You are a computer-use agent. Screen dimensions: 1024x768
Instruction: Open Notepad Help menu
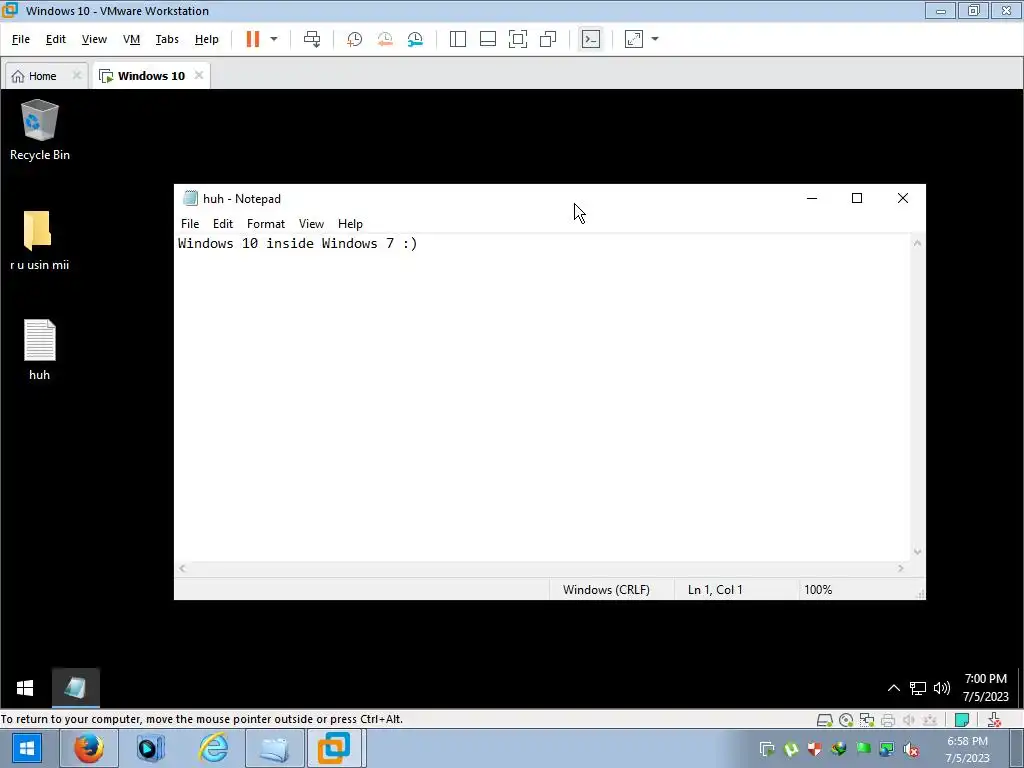pos(350,224)
